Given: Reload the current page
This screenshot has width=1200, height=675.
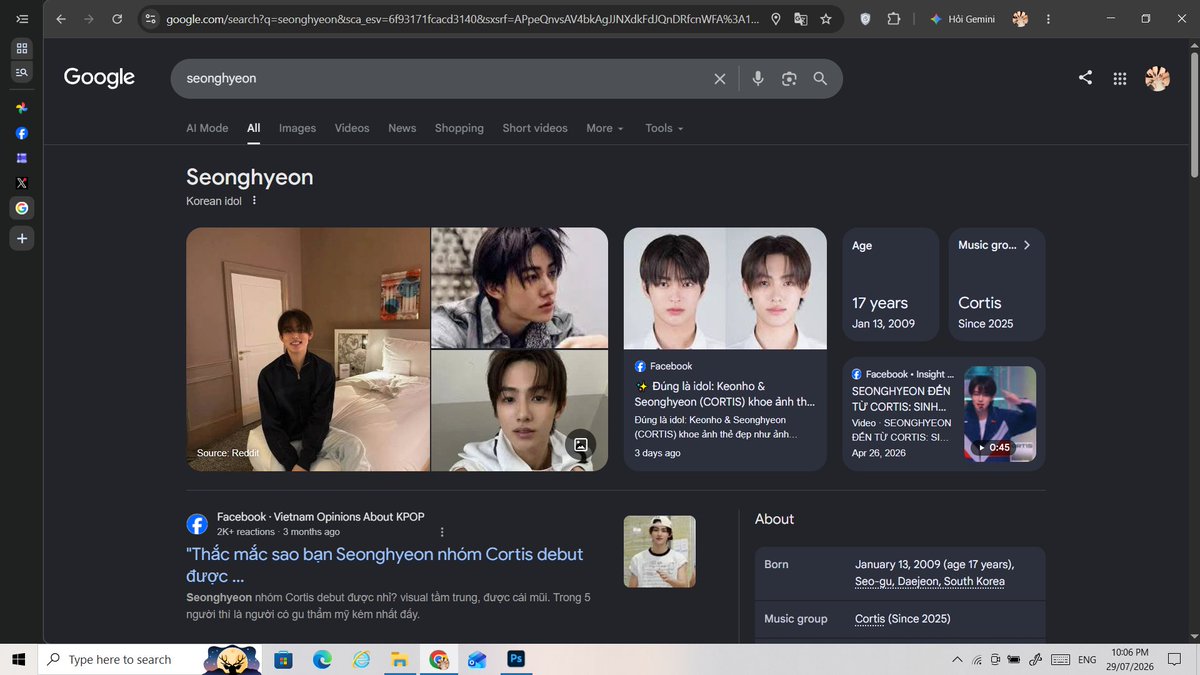Looking at the screenshot, I should pos(117,19).
